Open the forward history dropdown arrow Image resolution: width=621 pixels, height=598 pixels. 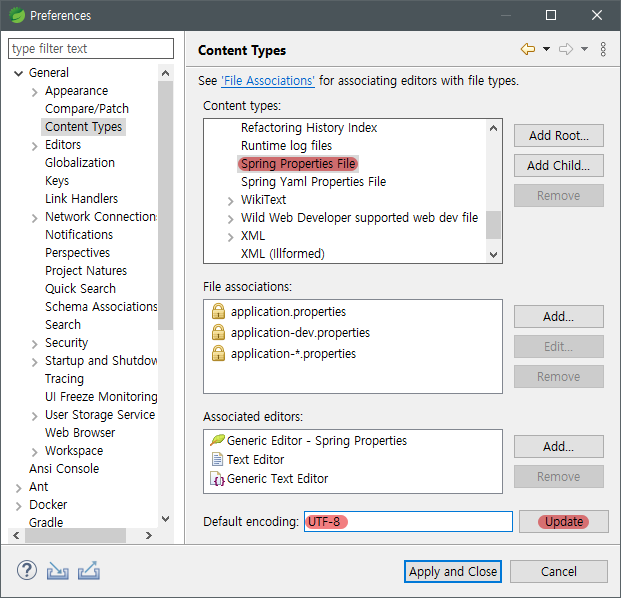tap(585, 50)
